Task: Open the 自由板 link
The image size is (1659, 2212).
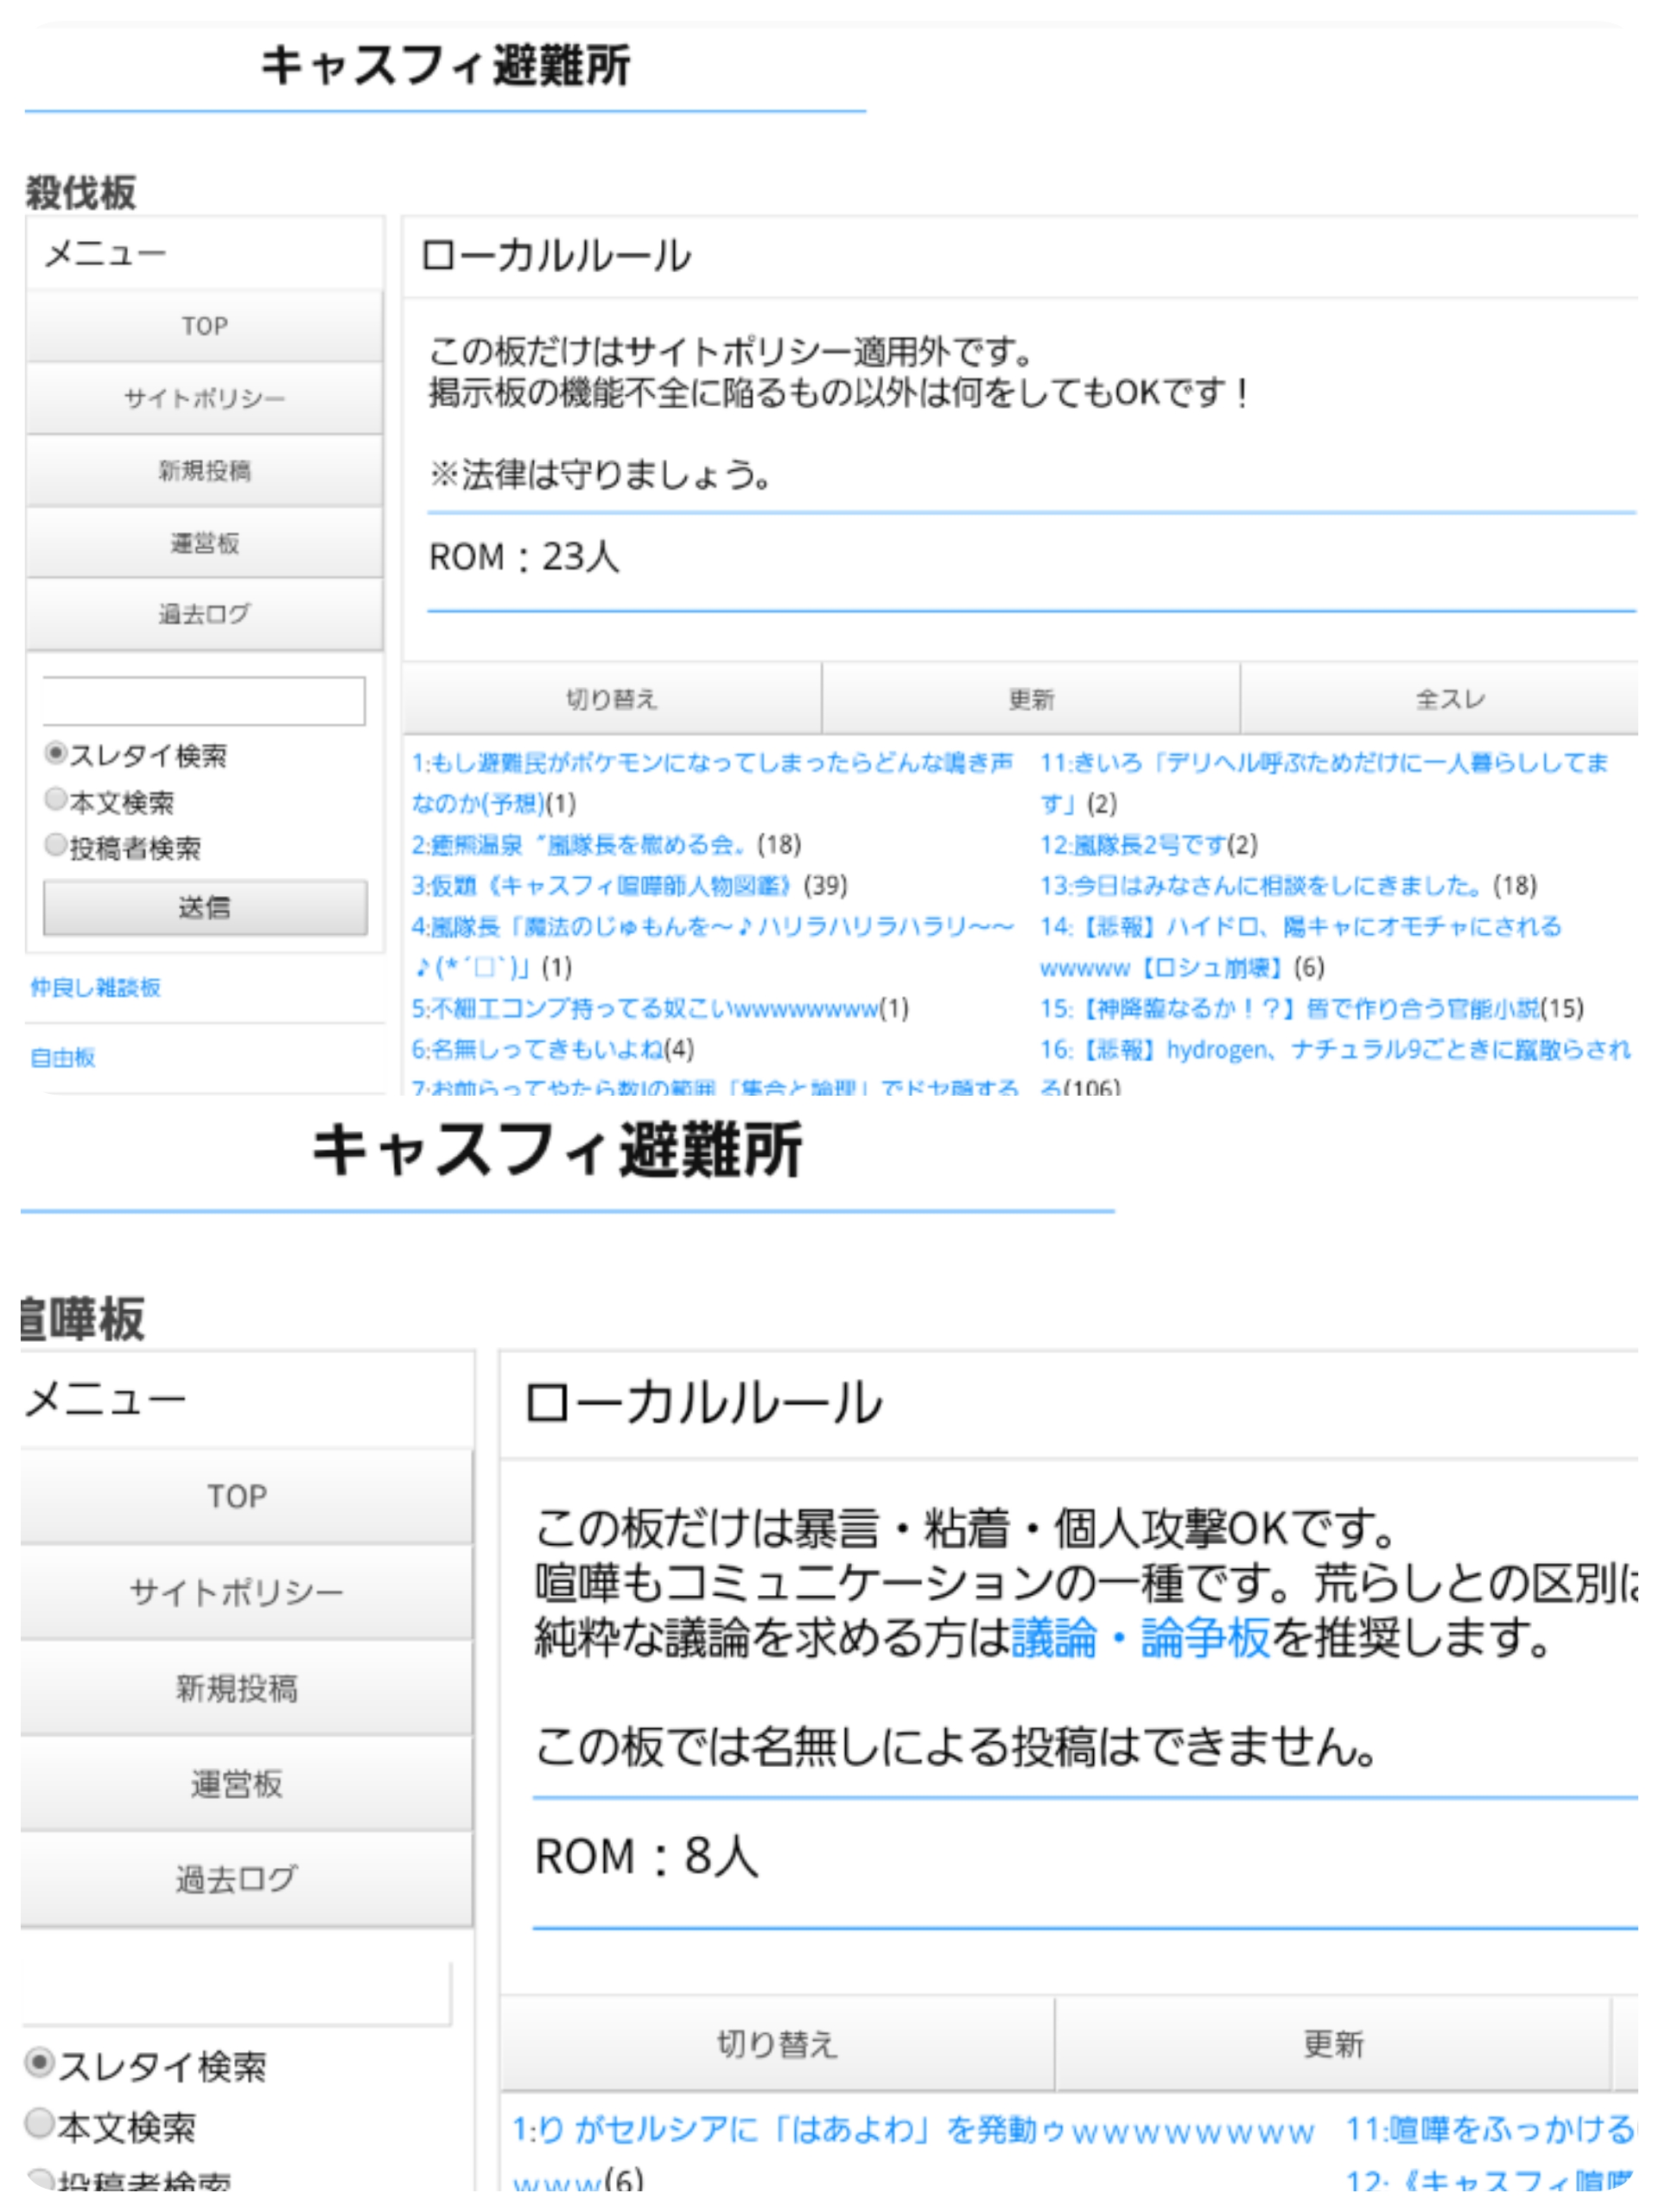Action: pyautogui.click(x=63, y=1057)
